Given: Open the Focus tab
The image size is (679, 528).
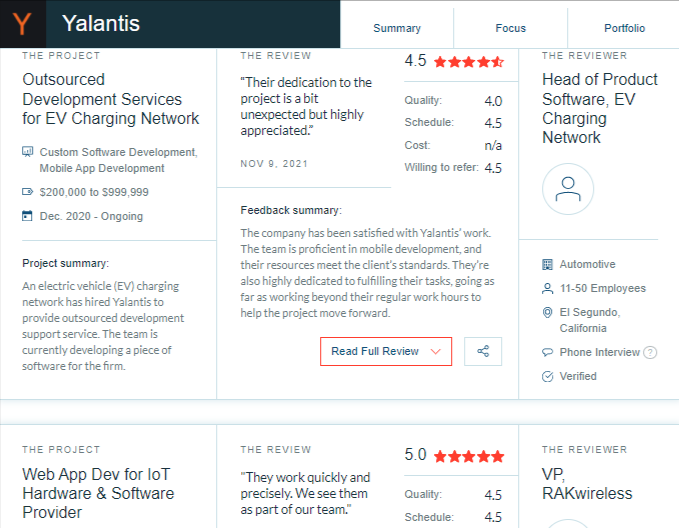Looking at the screenshot, I should coord(510,28).
